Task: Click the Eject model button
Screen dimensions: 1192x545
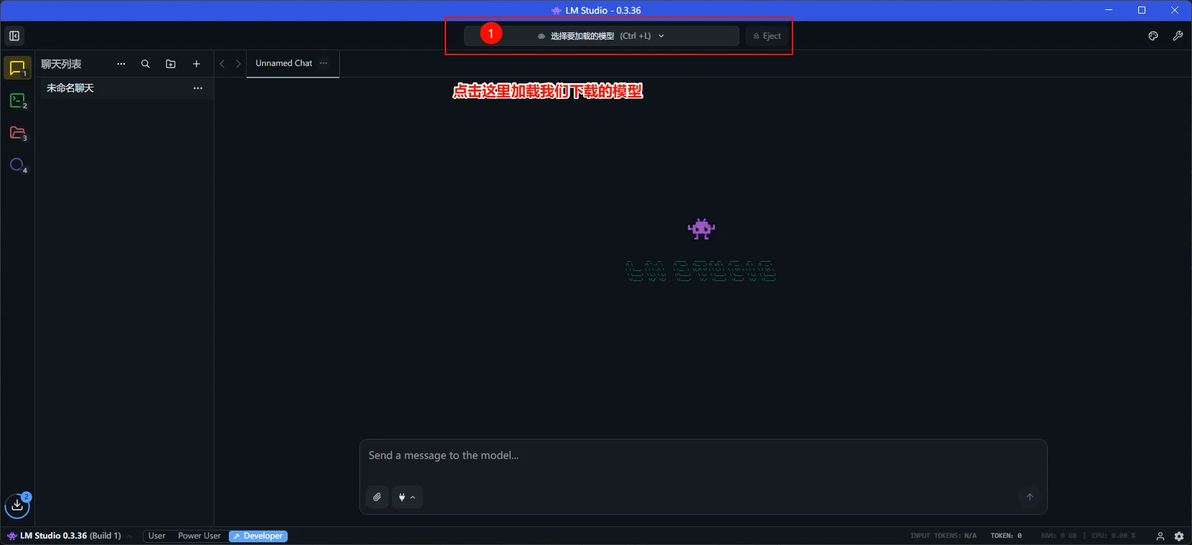Action: [x=767, y=36]
